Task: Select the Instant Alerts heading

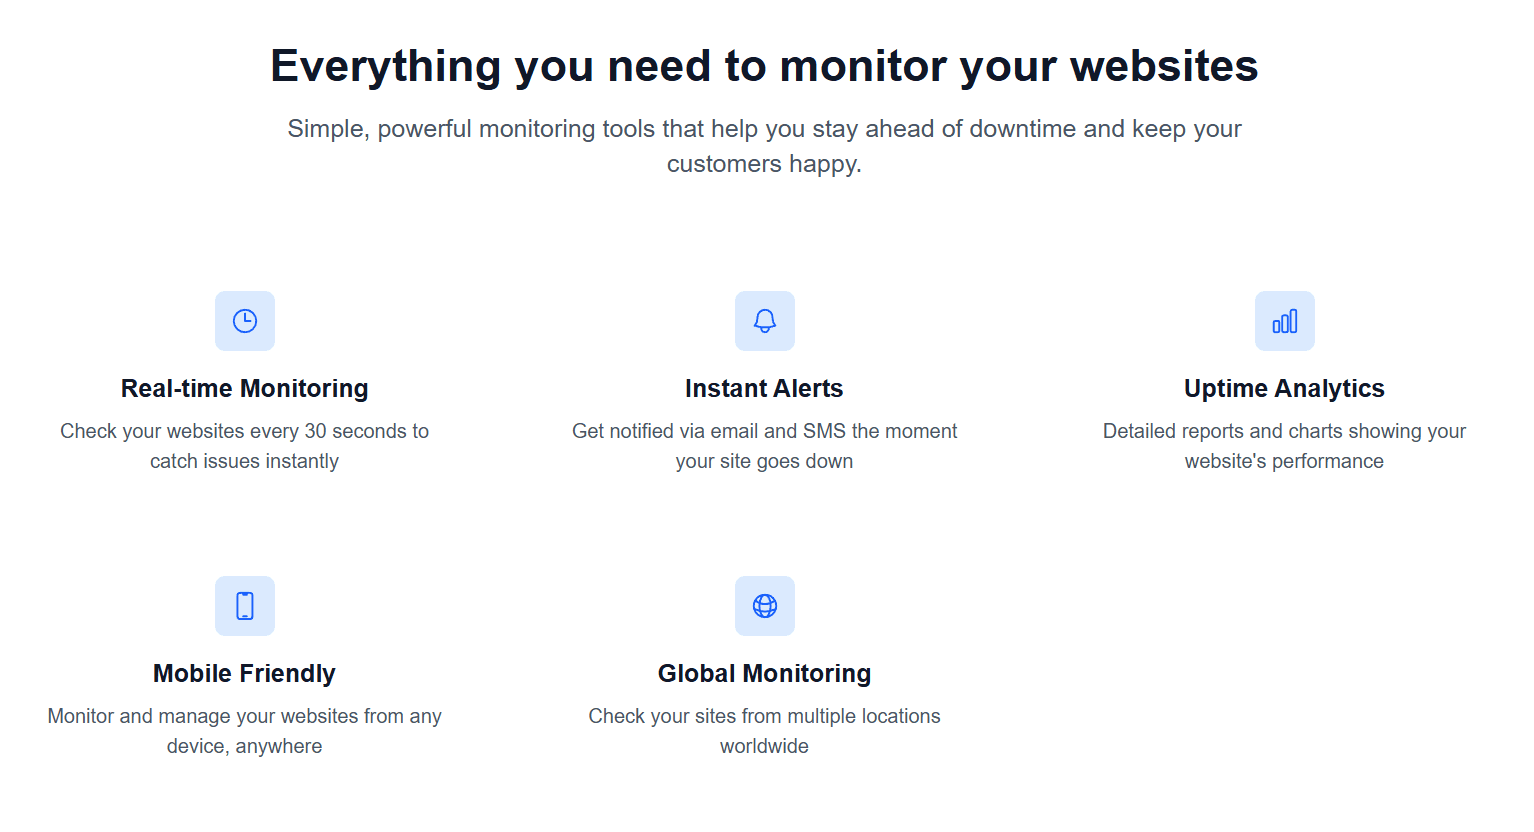Action: point(765,388)
